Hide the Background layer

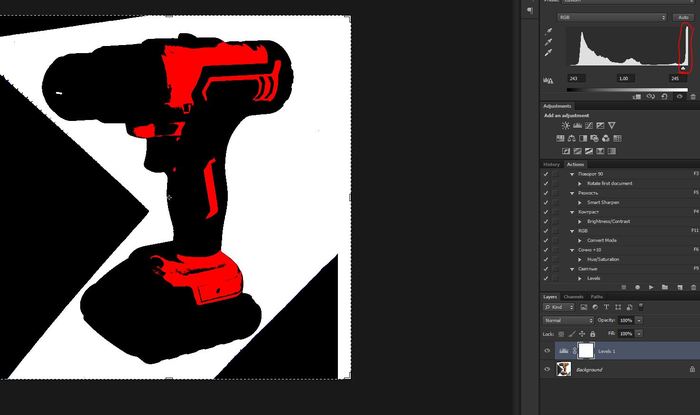(546, 369)
